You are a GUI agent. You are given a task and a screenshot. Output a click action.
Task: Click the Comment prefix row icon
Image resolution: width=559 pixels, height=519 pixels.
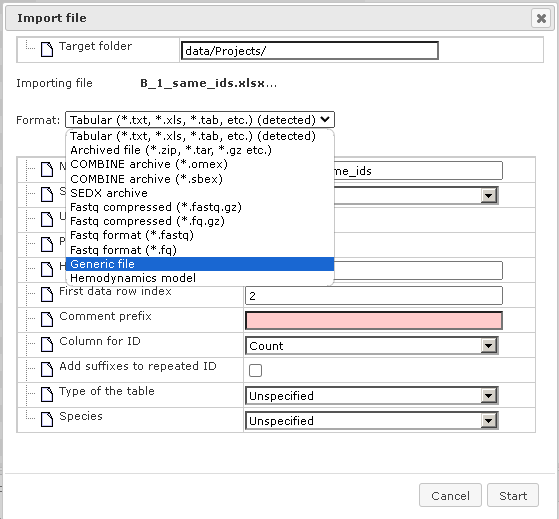(x=47, y=319)
